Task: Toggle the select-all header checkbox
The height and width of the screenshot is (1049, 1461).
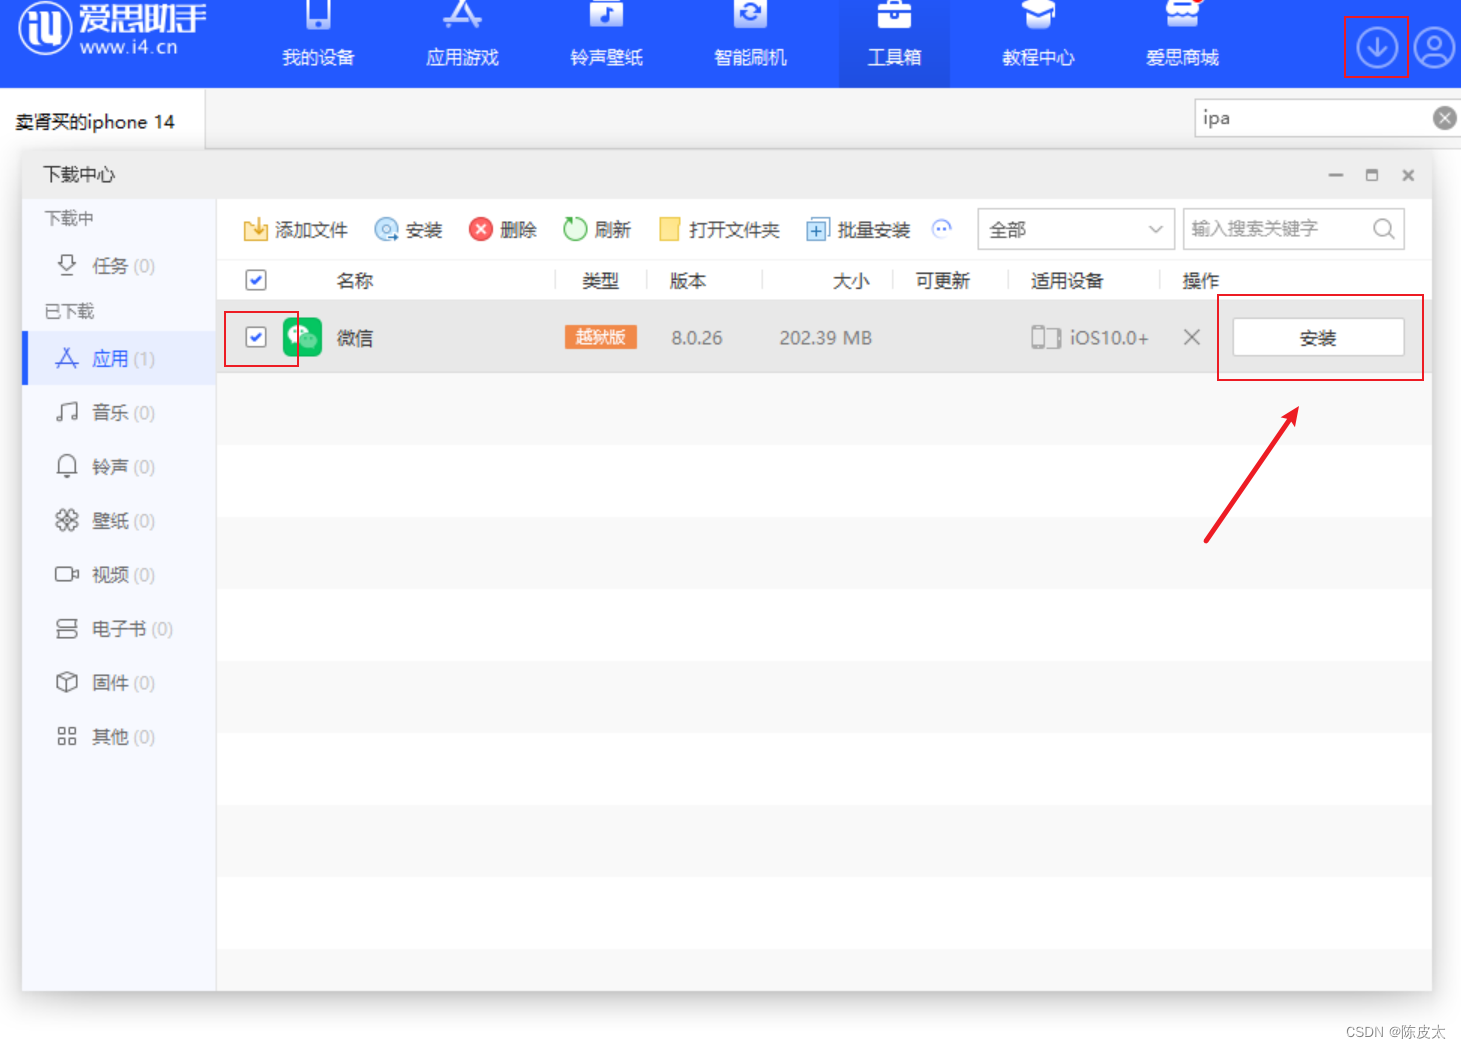Action: point(256,280)
